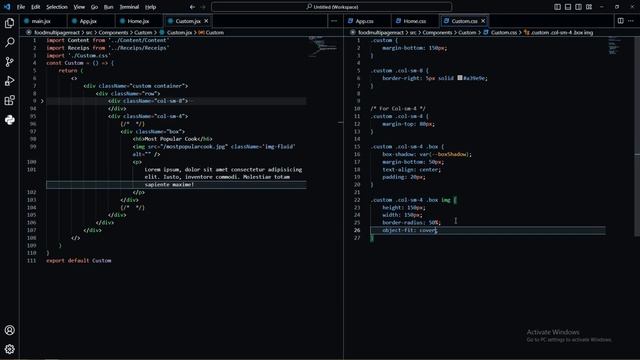Click the Untitled (Workspace) search box
The image size is (640, 360).
(x=331, y=7)
